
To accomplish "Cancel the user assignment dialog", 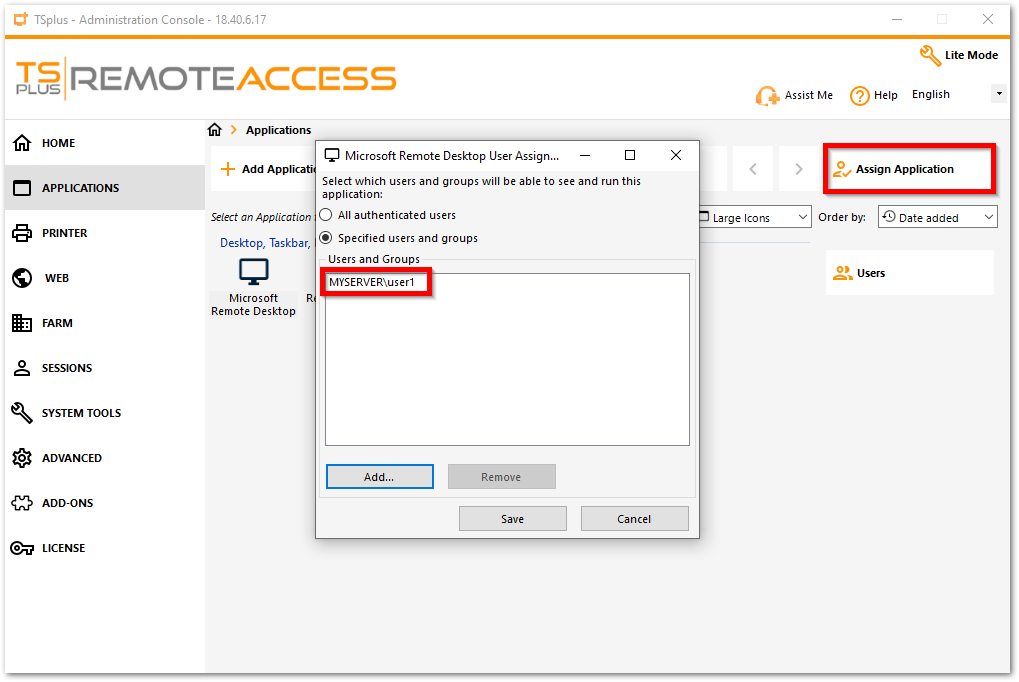I will (x=634, y=519).
